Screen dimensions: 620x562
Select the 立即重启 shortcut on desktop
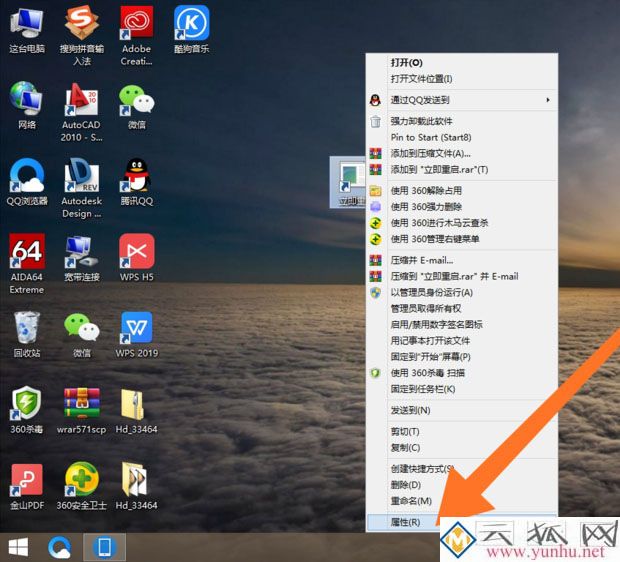click(348, 182)
